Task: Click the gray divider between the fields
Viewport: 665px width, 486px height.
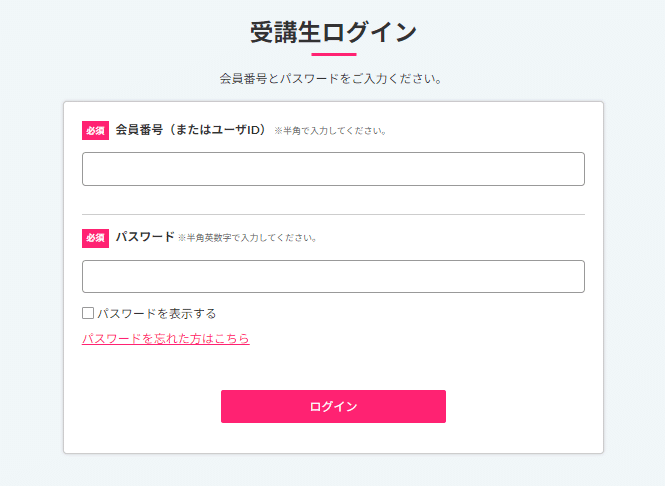Action: coord(333,215)
